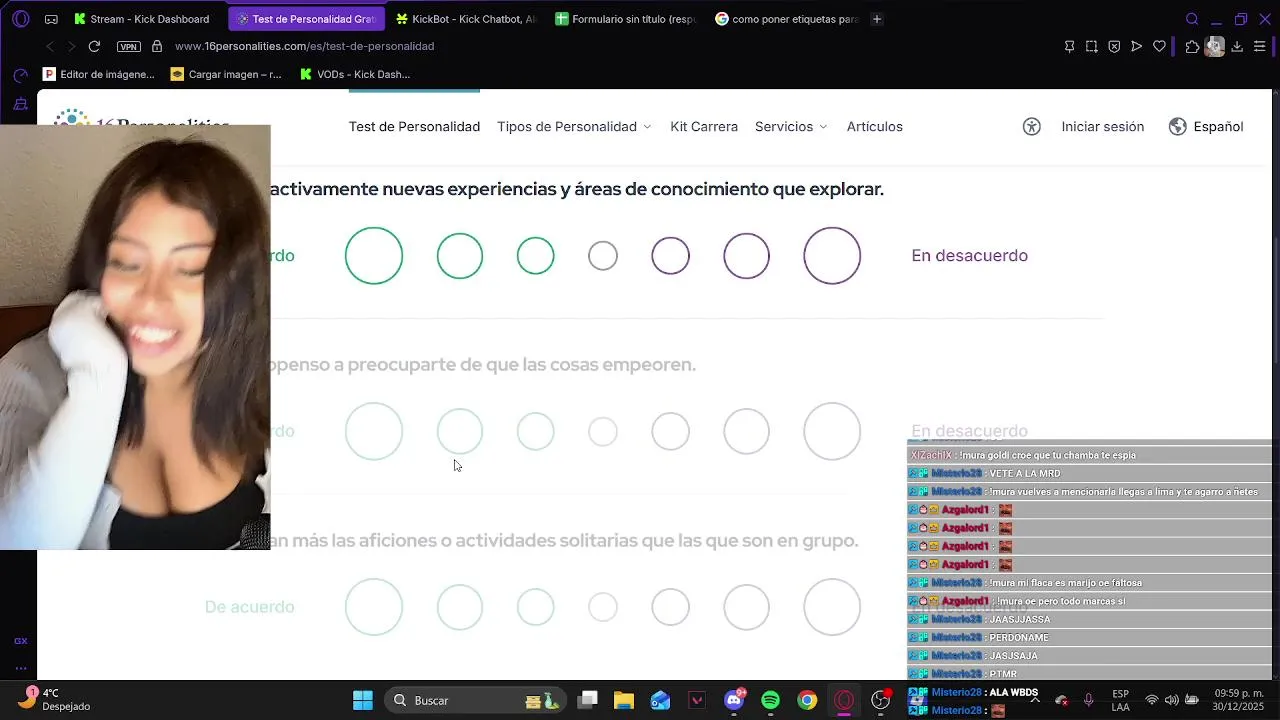This screenshot has width=1280, height=720.
Task: Open Google Chrome from the taskbar
Action: pyautogui.click(x=807, y=700)
